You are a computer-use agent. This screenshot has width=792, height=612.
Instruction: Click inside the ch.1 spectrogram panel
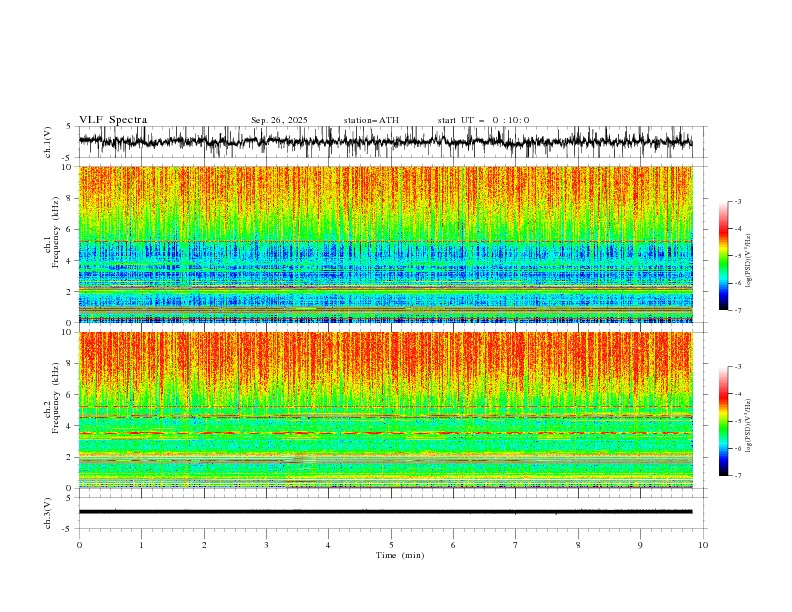(385, 244)
